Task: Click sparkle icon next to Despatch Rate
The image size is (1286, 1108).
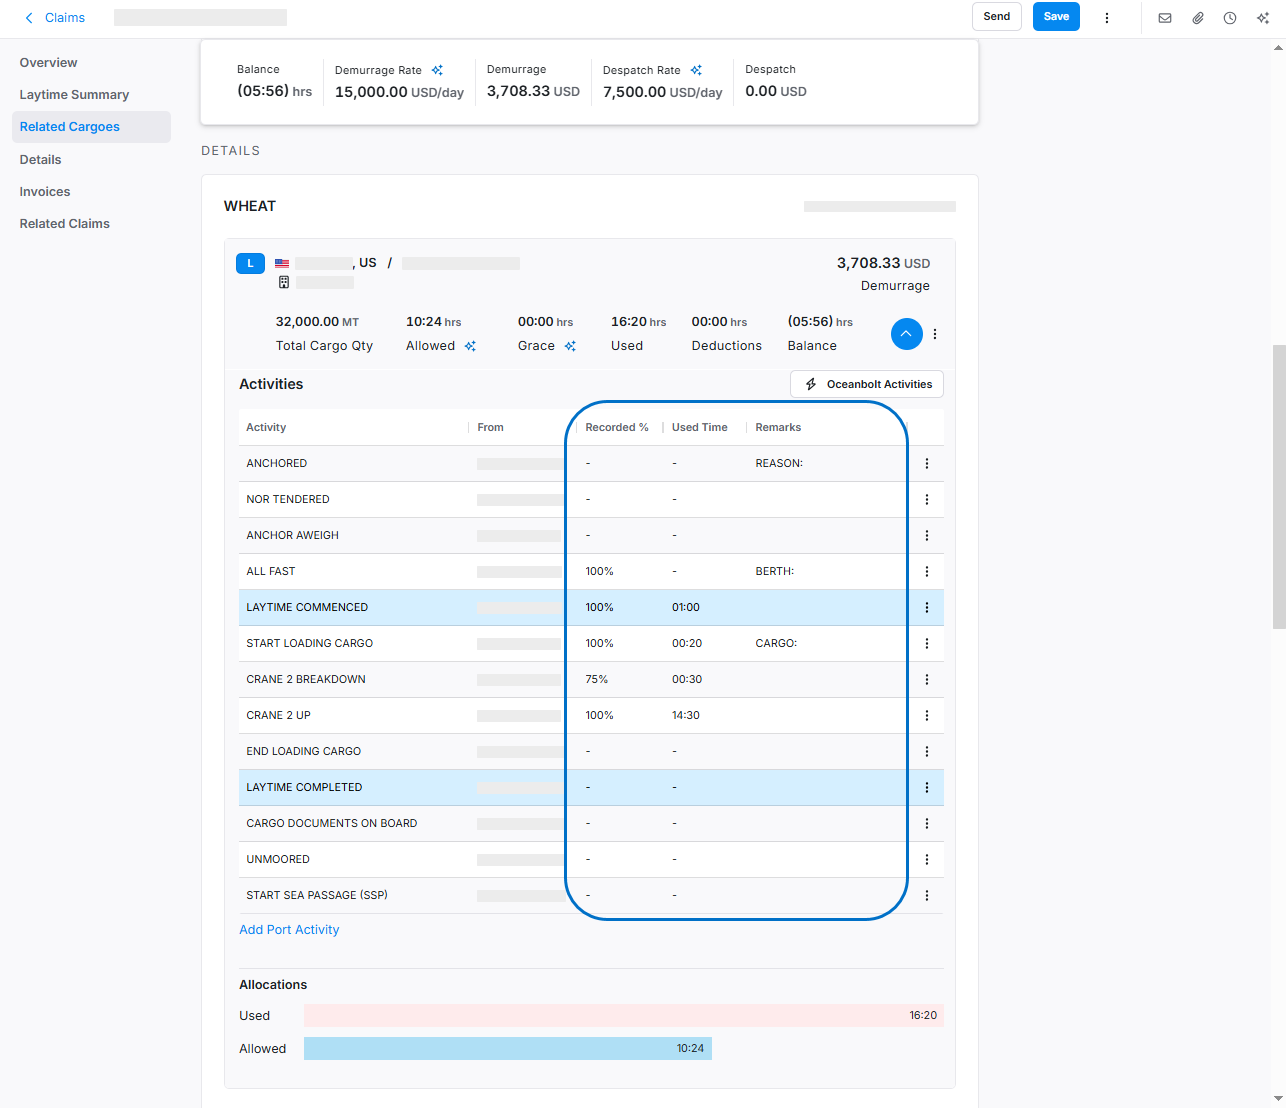Action: pos(696,70)
